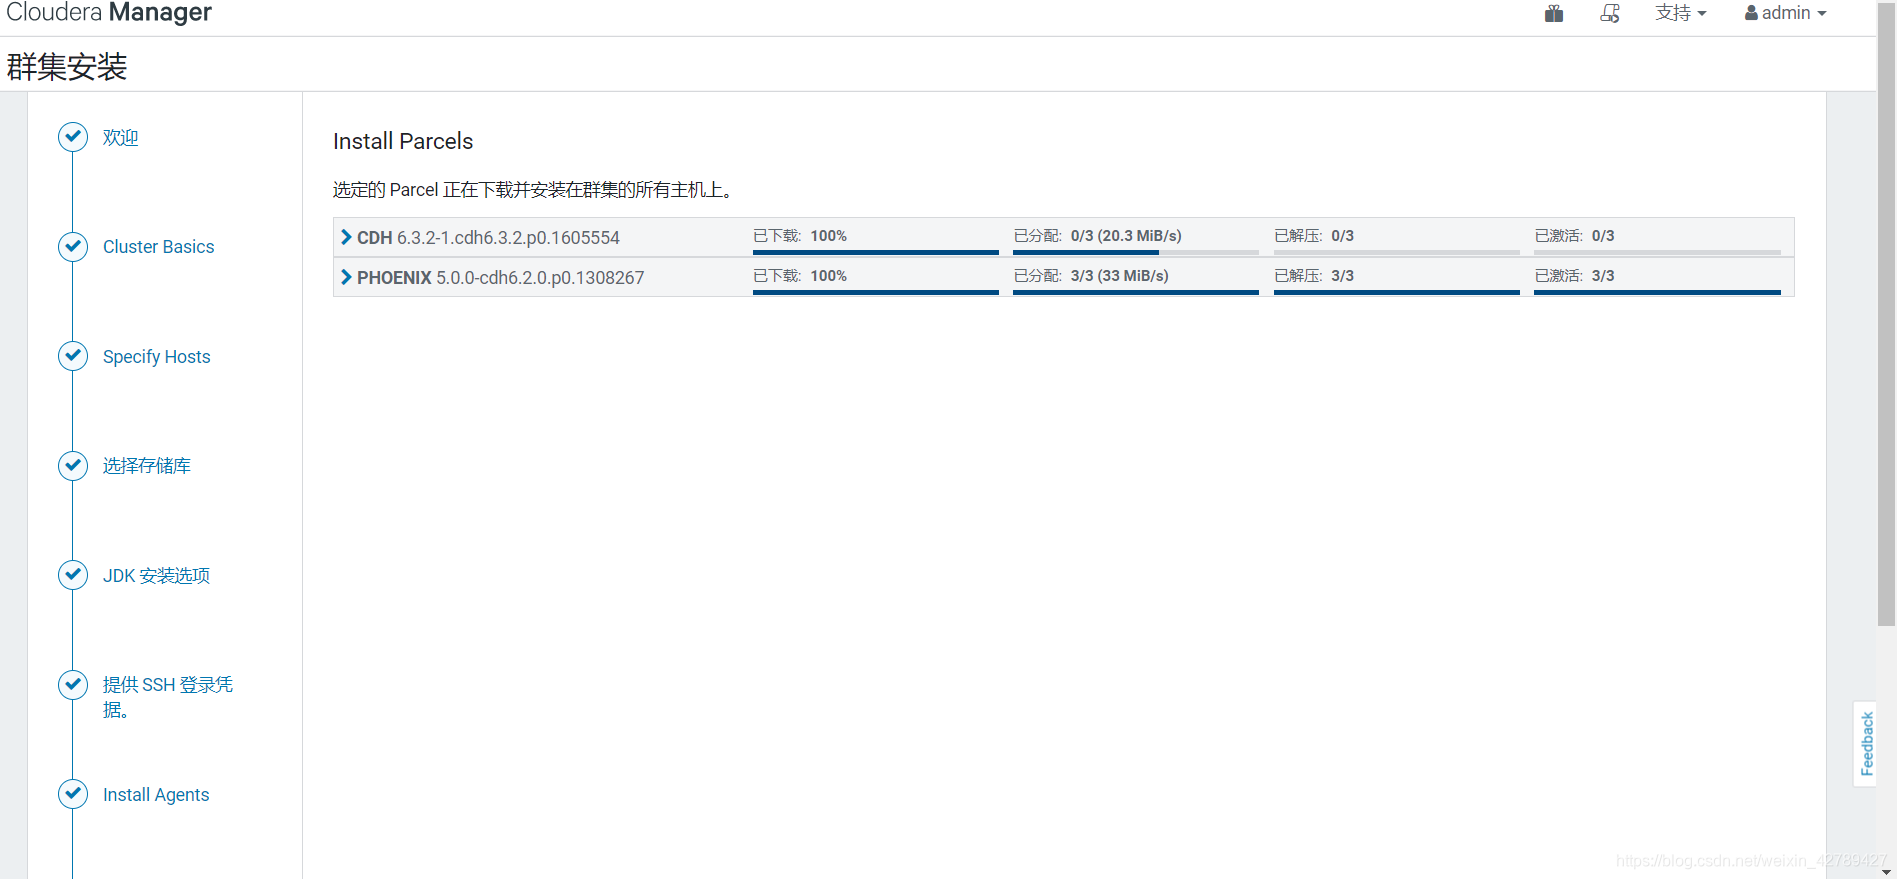
Task: Click the scrollbar down arrow
Action: click(x=1886, y=872)
